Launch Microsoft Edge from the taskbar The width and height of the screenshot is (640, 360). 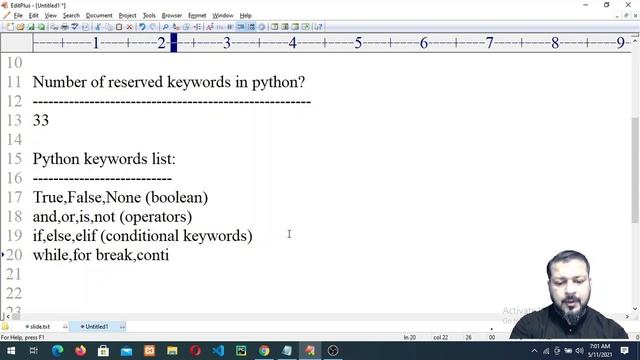coord(58,351)
